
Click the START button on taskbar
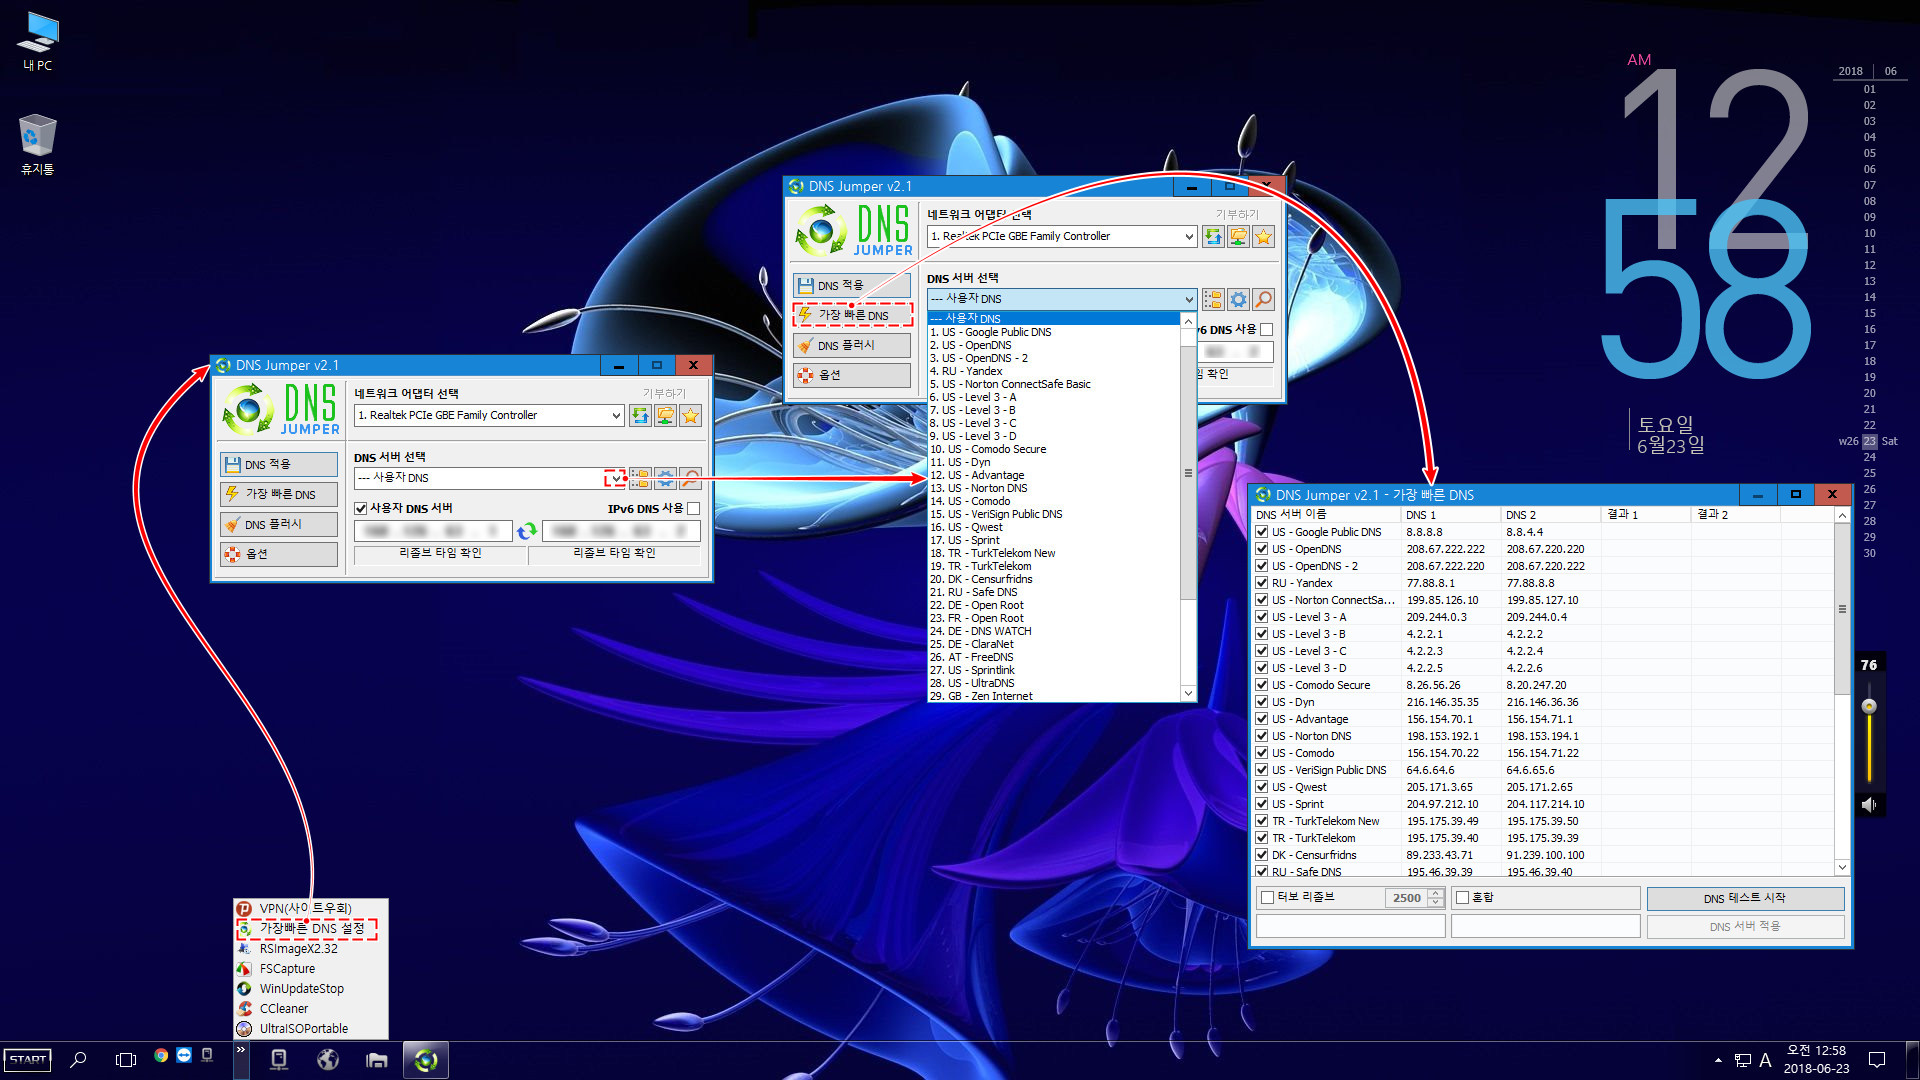(x=28, y=1060)
